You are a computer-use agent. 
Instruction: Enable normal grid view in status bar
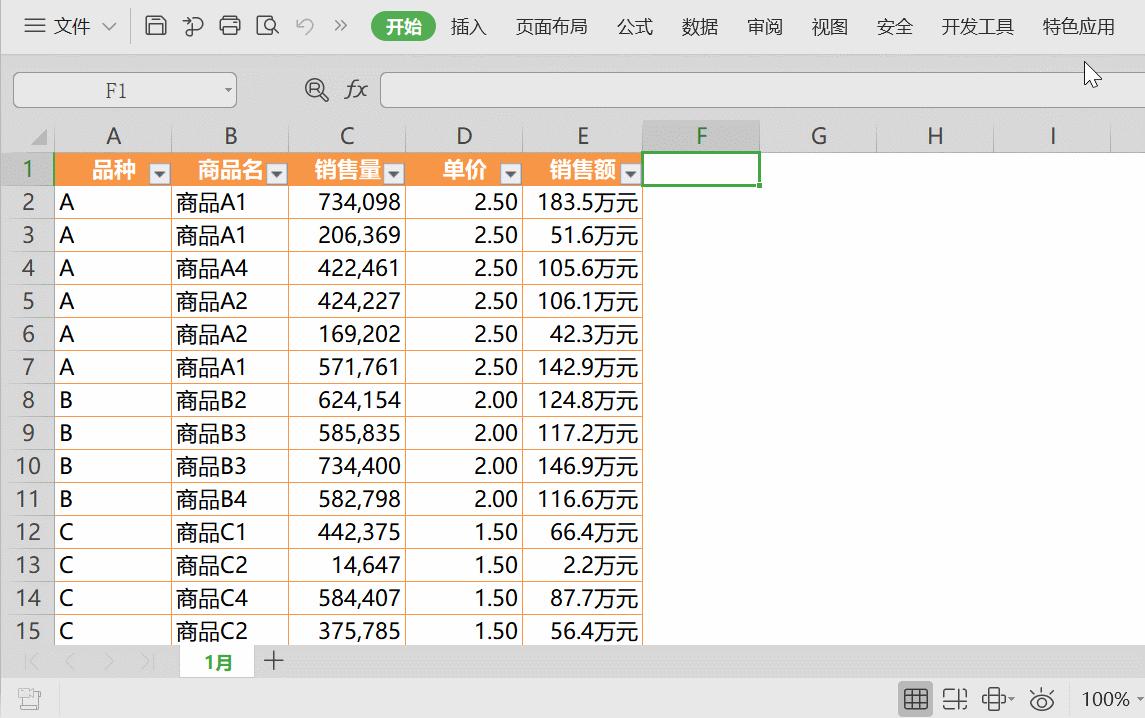click(915, 698)
